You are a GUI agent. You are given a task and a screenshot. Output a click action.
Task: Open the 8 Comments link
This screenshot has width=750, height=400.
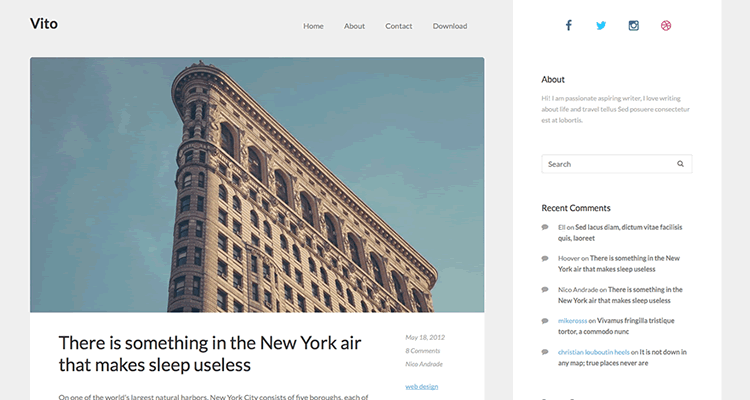point(421,351)
